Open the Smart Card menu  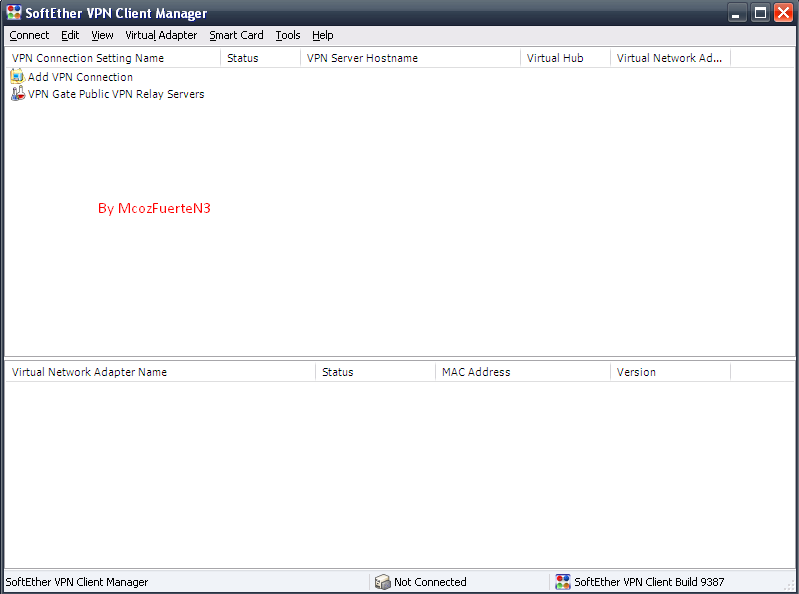coord(236,35)
